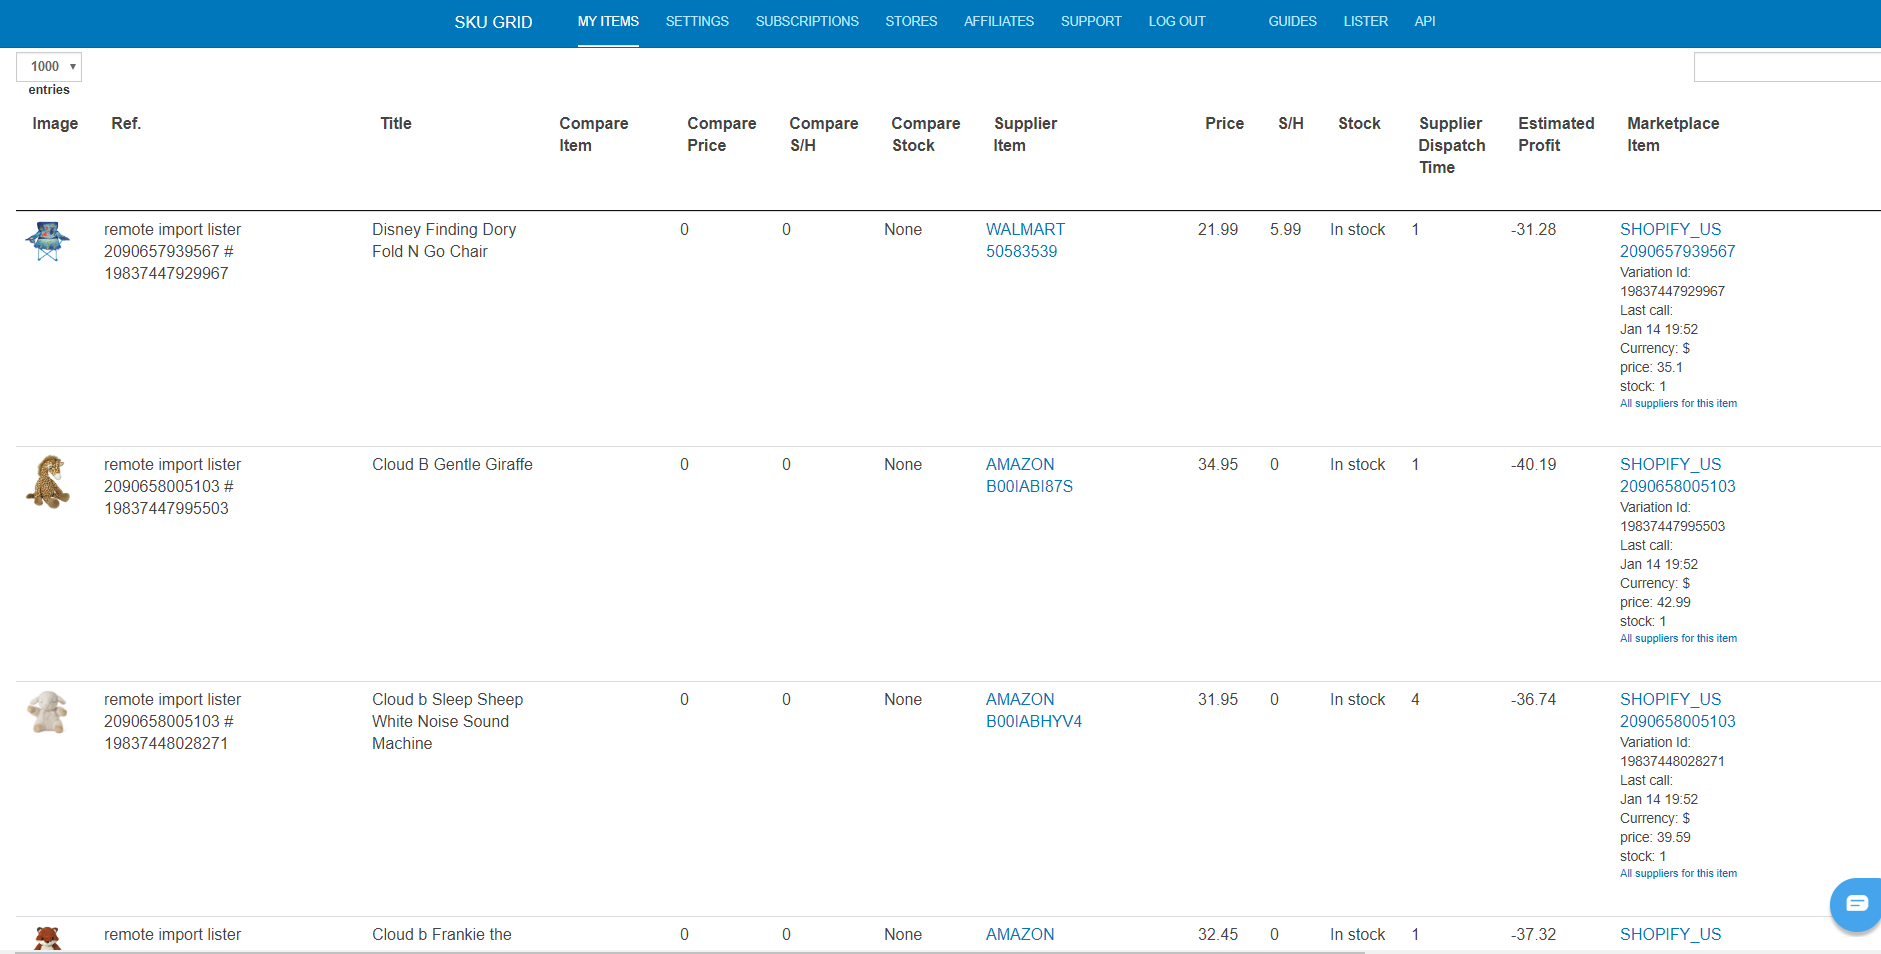Open the SETTINGS menu
This screenshot has height=954, width=1881.
[697, 21]
